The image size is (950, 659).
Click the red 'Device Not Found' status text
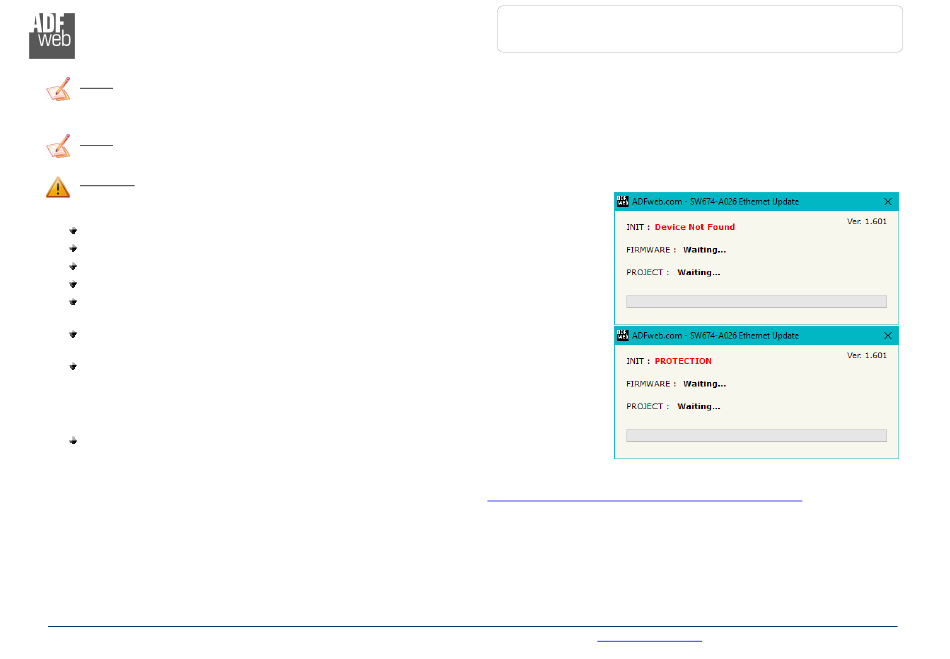694,227
